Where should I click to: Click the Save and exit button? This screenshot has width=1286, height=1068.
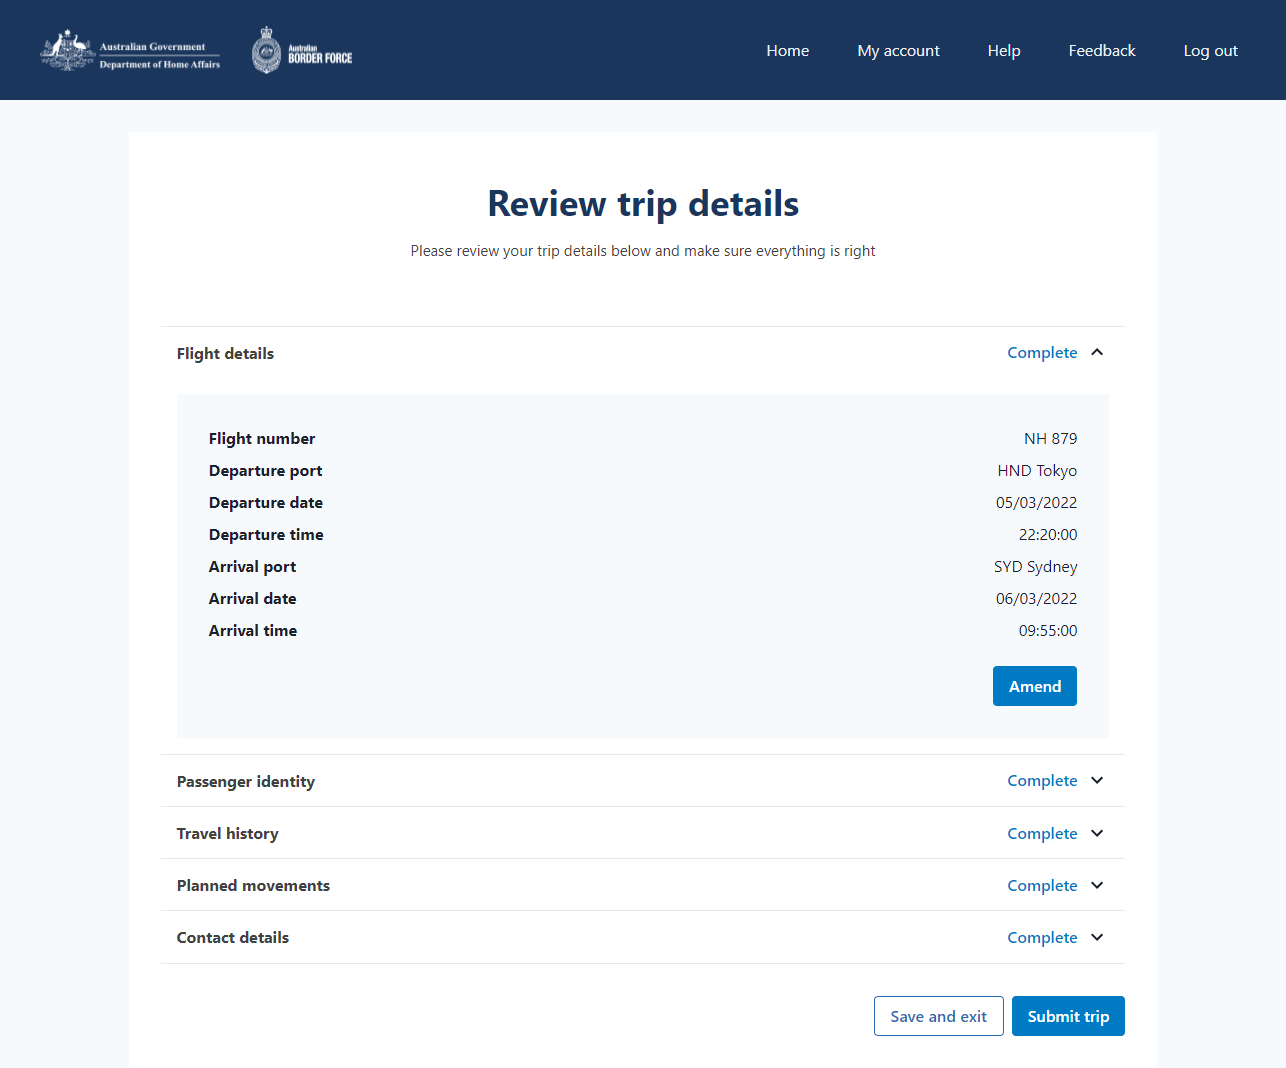pos(938,1016)
